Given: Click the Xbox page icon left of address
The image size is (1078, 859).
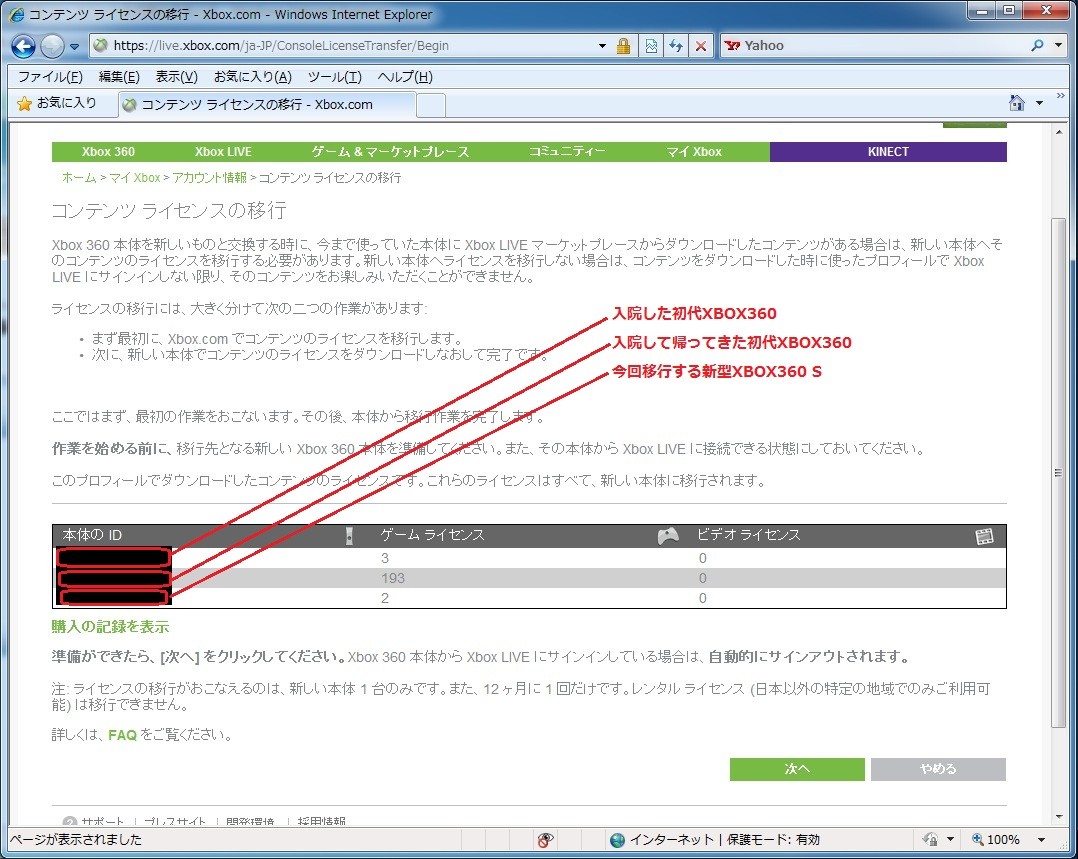Looking at the screenshot, I should (x=101, y=45).
